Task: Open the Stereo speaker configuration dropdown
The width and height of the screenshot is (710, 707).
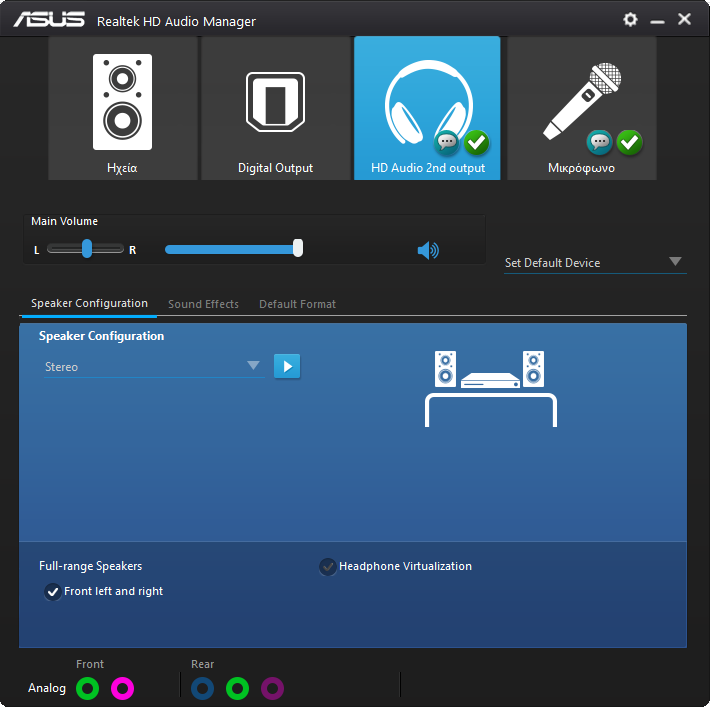Action: pyautogui.click(x=154, y=366)
